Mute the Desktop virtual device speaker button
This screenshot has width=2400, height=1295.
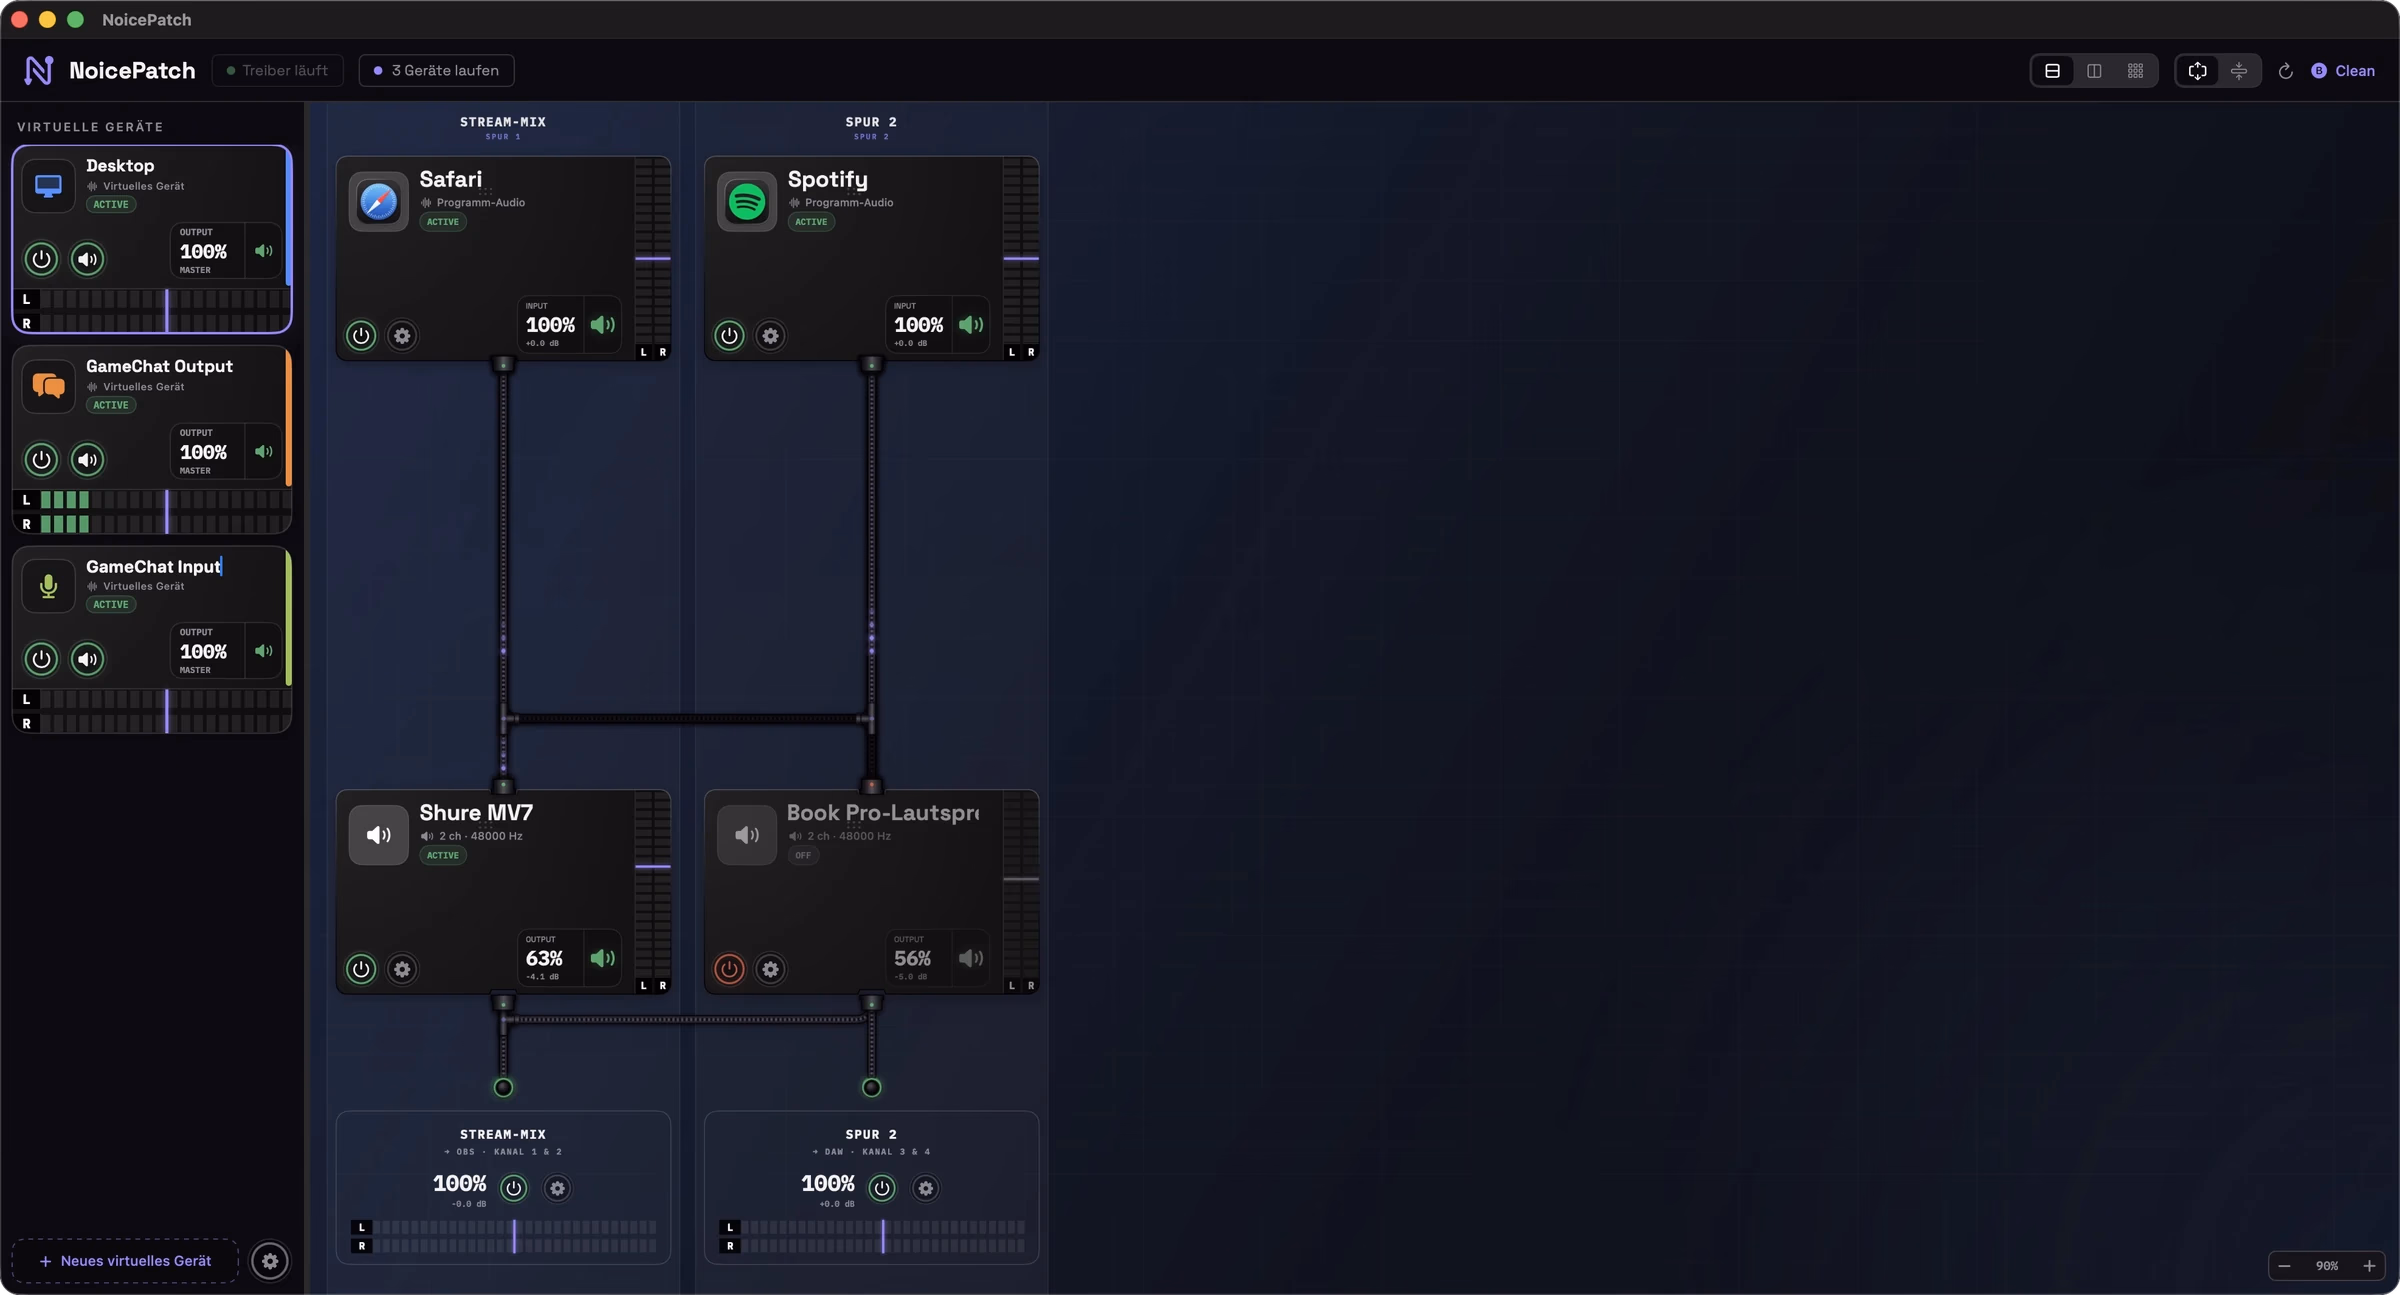click(88, 259)
